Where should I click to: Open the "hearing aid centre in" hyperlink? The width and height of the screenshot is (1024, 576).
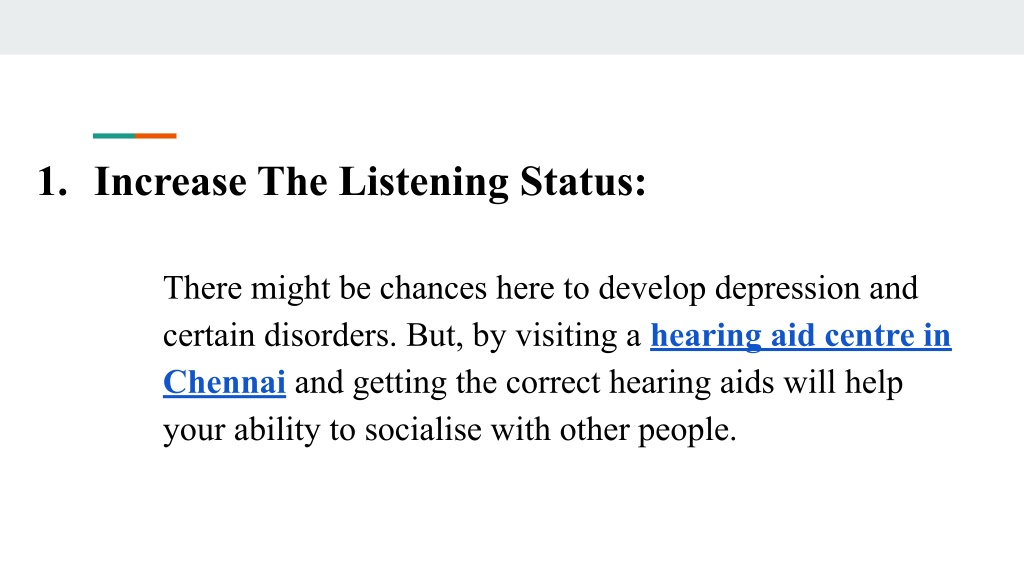point(801,336)
